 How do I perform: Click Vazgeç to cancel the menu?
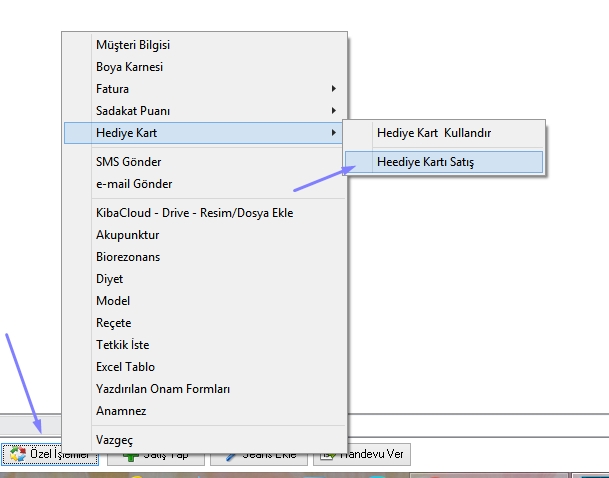(x=114, y=440)
